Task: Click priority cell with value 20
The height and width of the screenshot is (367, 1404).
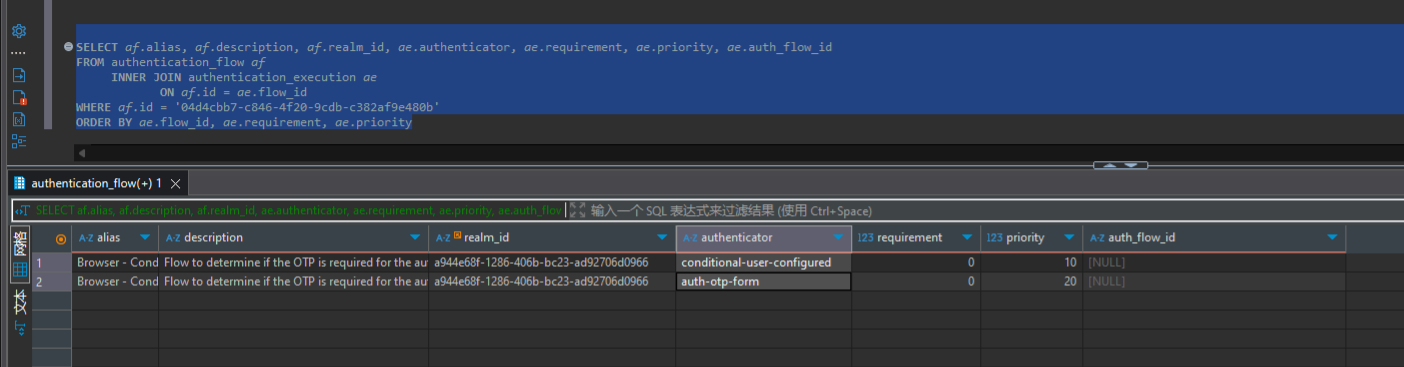Action: pyautogui.click(x=1031, y=282)
